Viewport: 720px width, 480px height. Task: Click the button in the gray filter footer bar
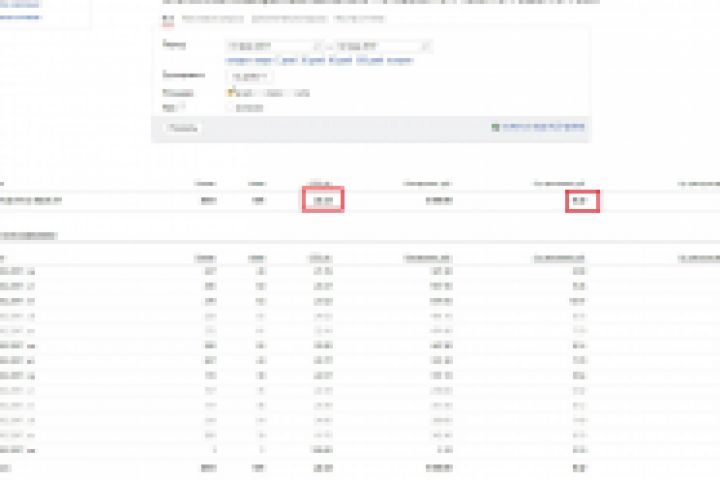tap(183, 128)
